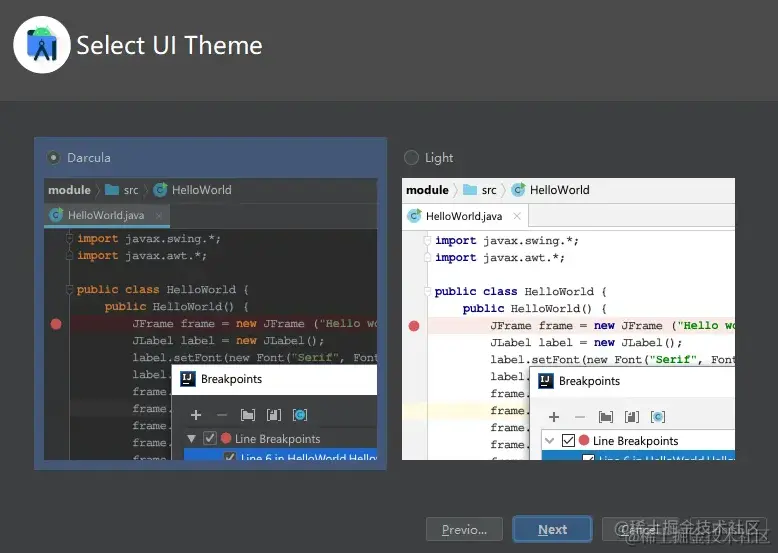This screenshot has width=778, height=553.
Task: Click the Light label text
Action: [439, 158]
